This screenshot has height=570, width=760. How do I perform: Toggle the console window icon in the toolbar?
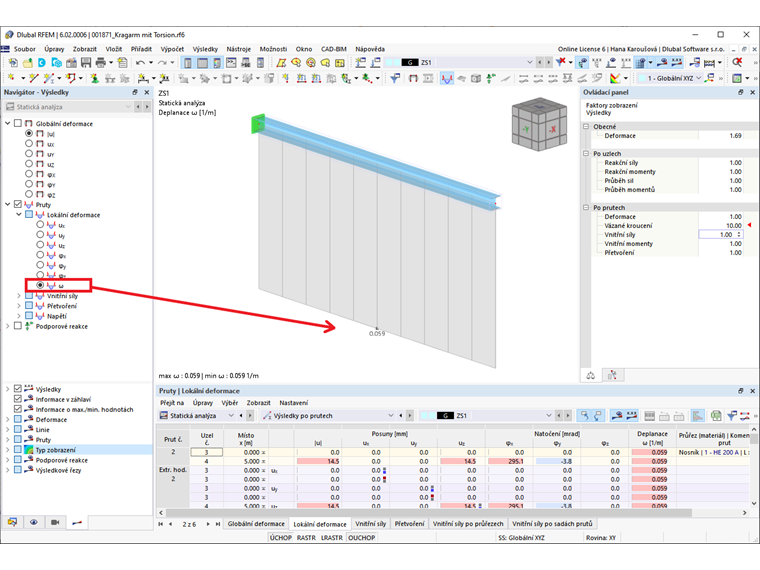(231, 63)
